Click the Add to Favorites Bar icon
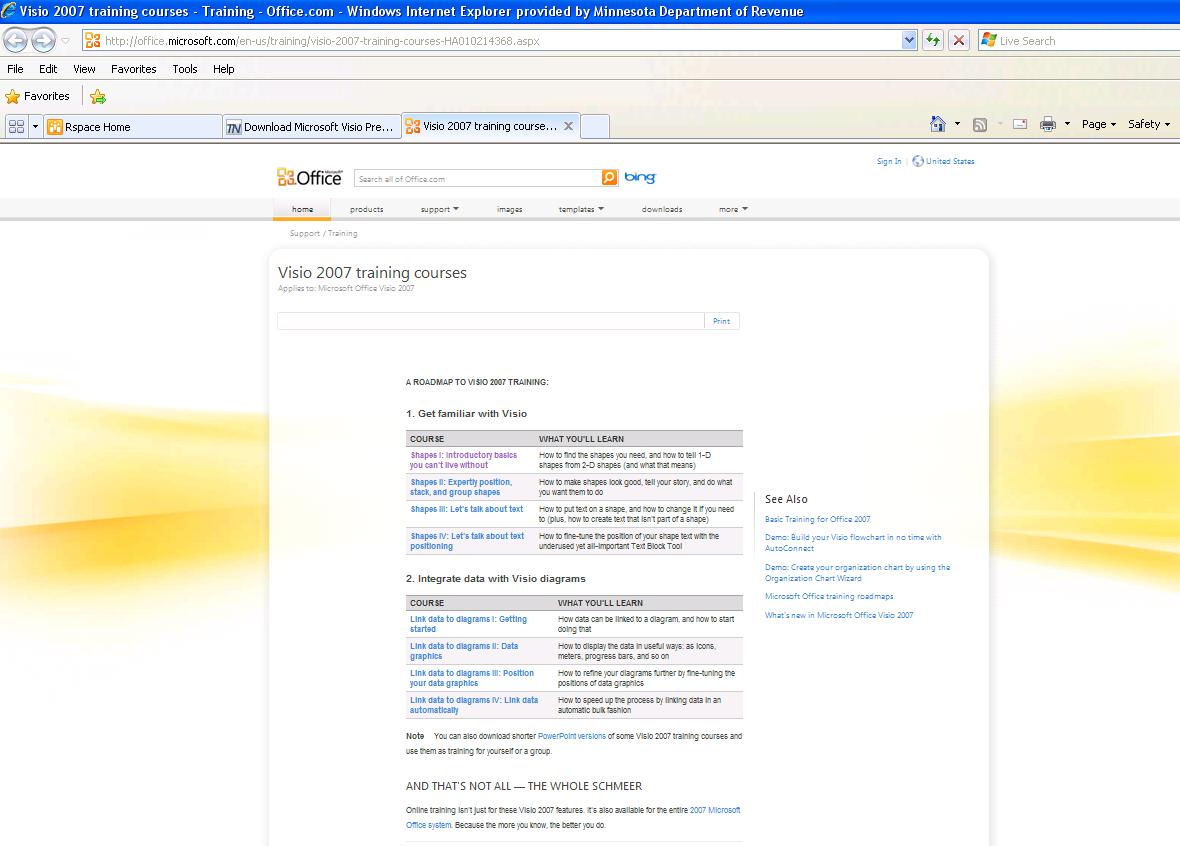 98,96
